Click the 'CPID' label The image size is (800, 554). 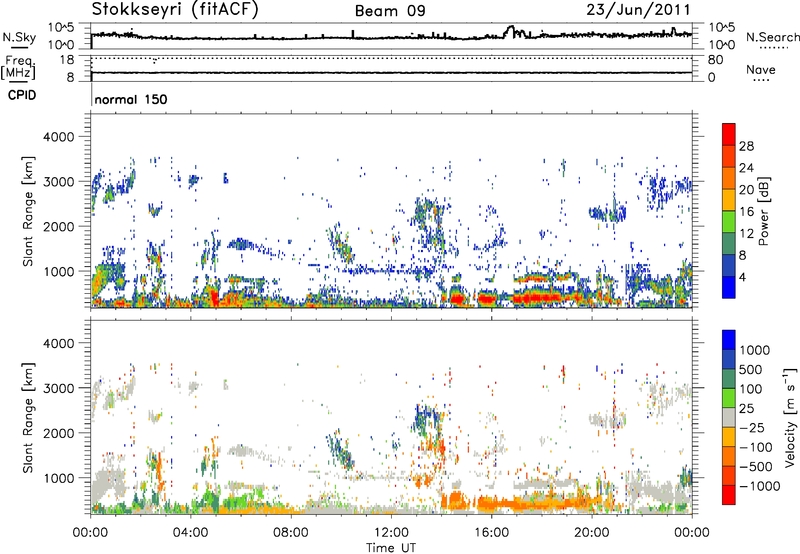tap(22, 95)
